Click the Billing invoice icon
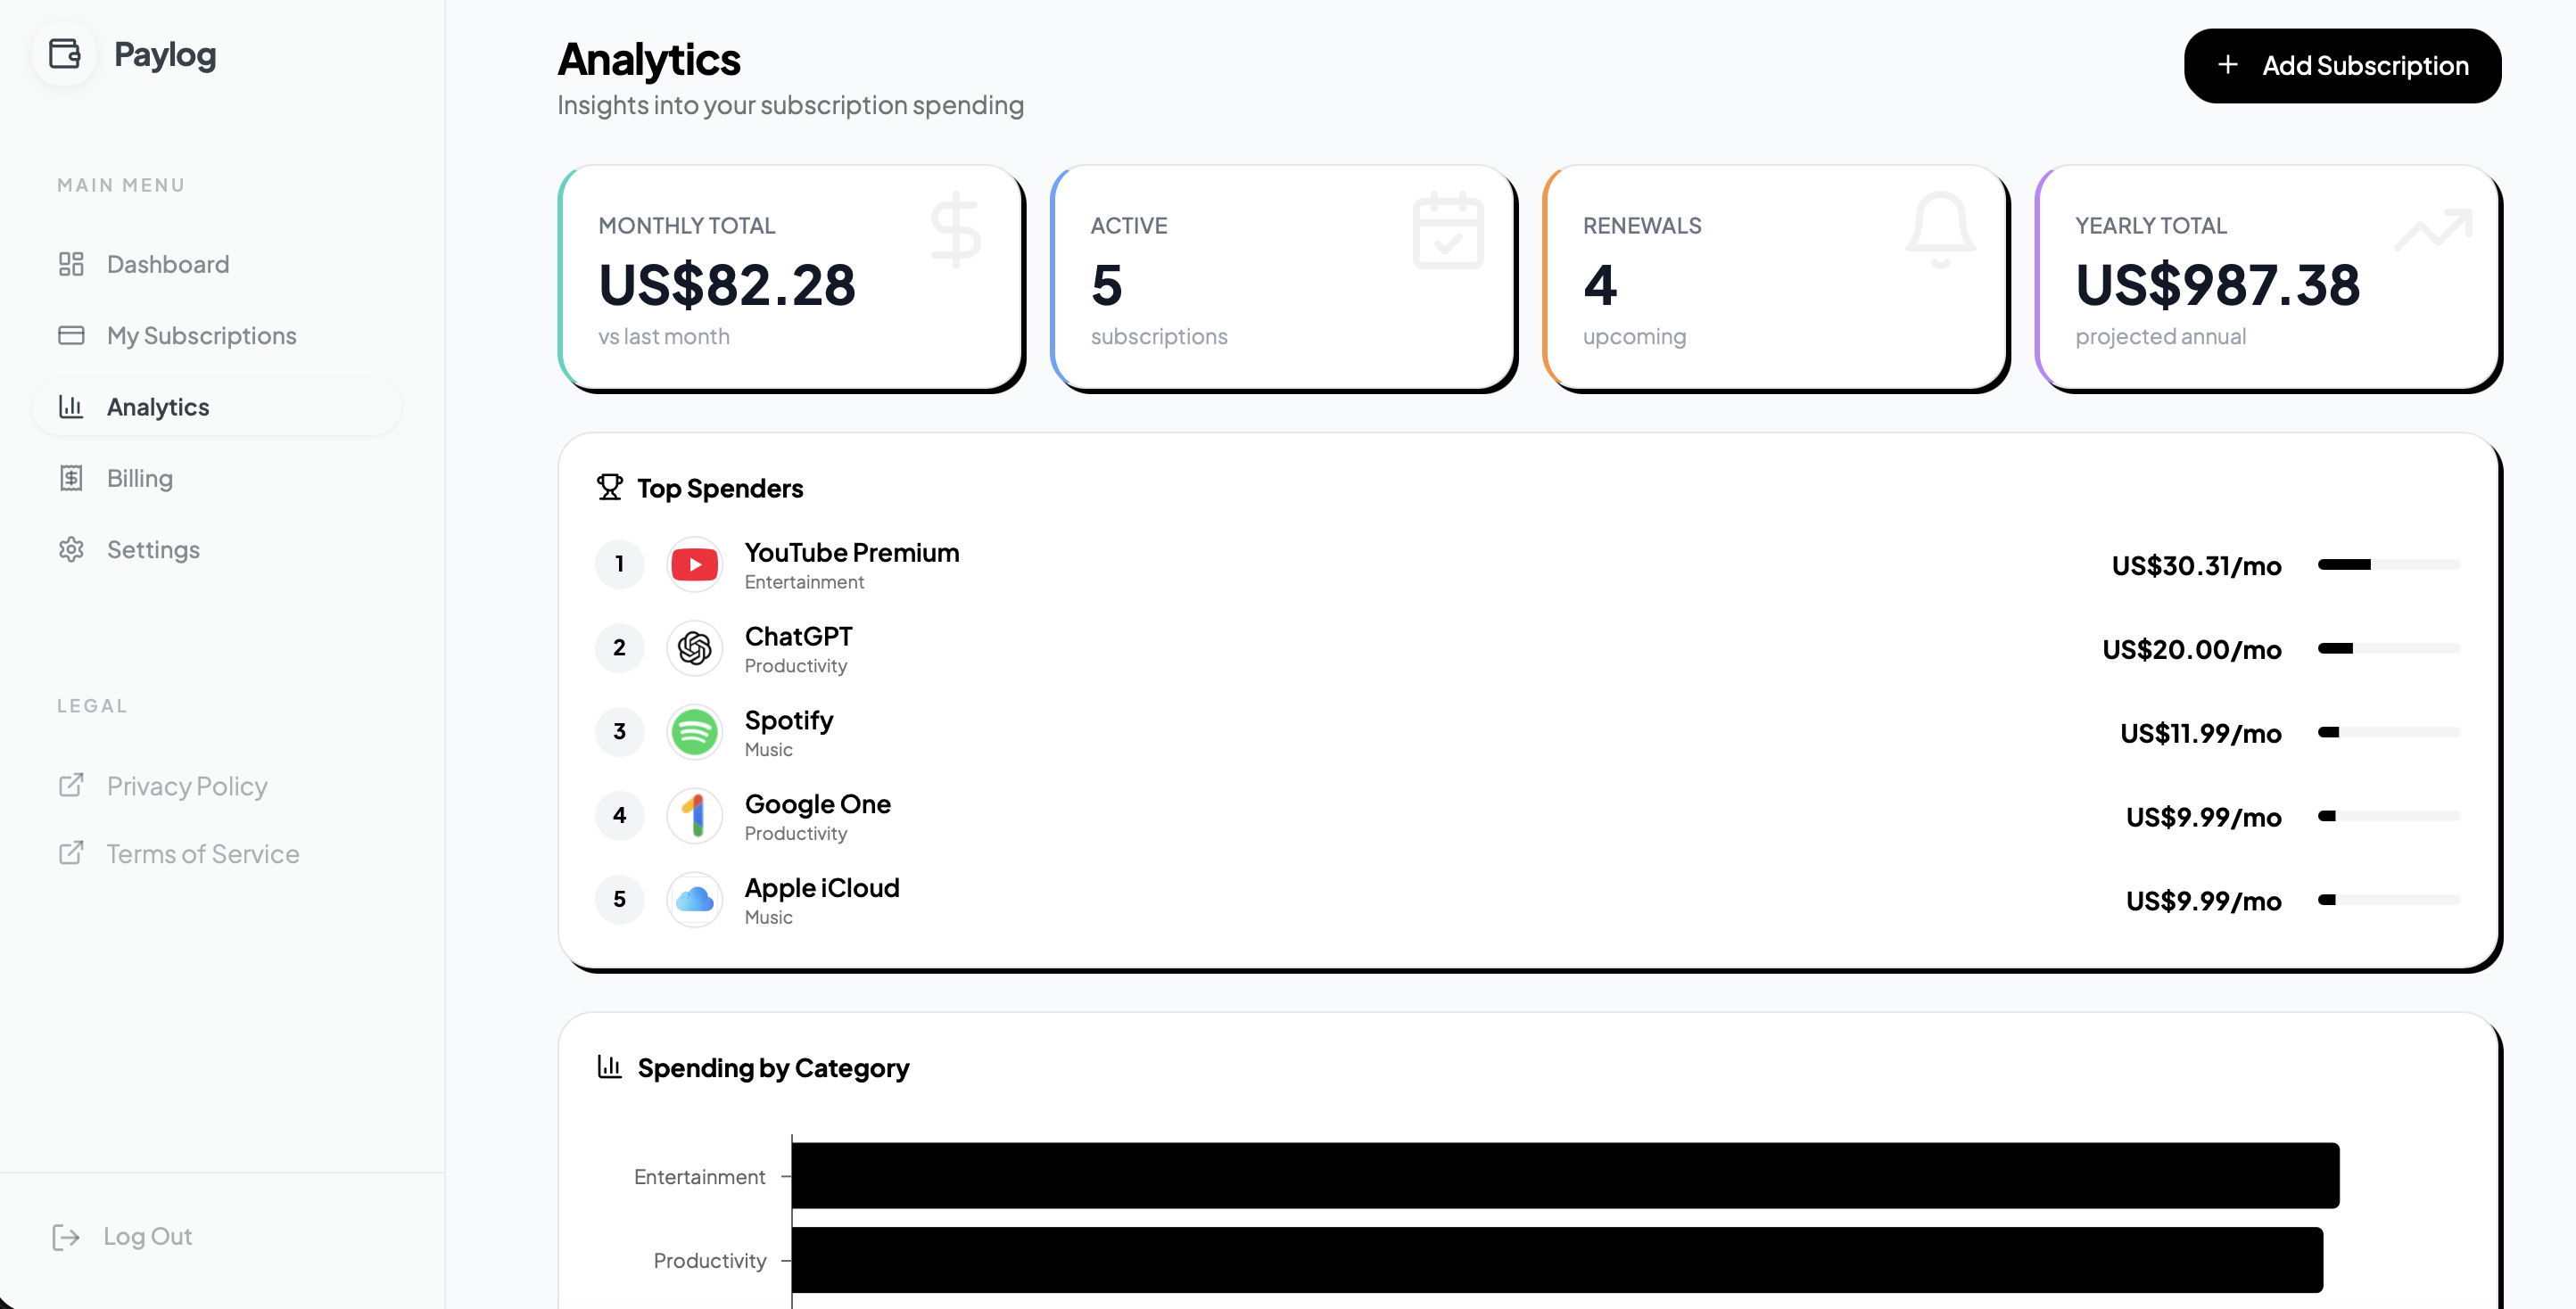Image resolution: width=2576 pixels, height=1309 pixels. pos(71,478)
